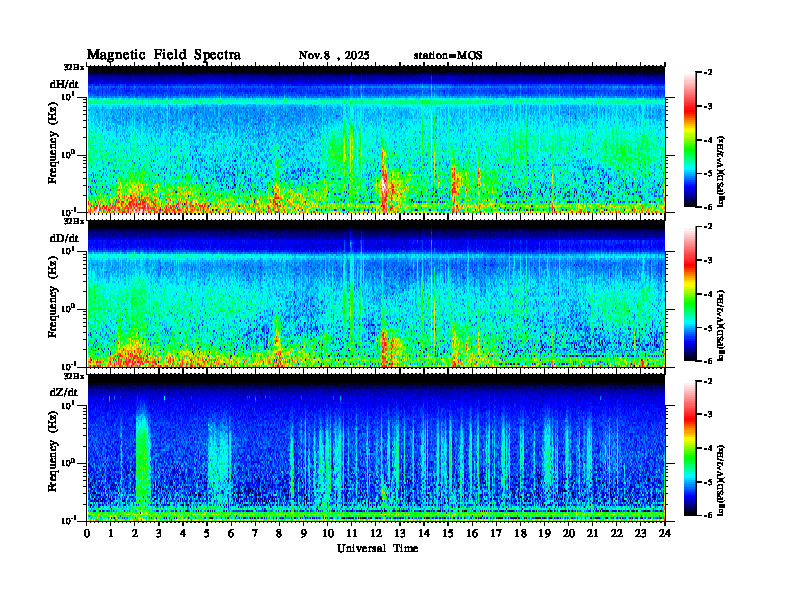This screenshot has width=792, height=612.
Task: Click the dZ/dt spectrogram plot area
Action: (x=376, y=447)
